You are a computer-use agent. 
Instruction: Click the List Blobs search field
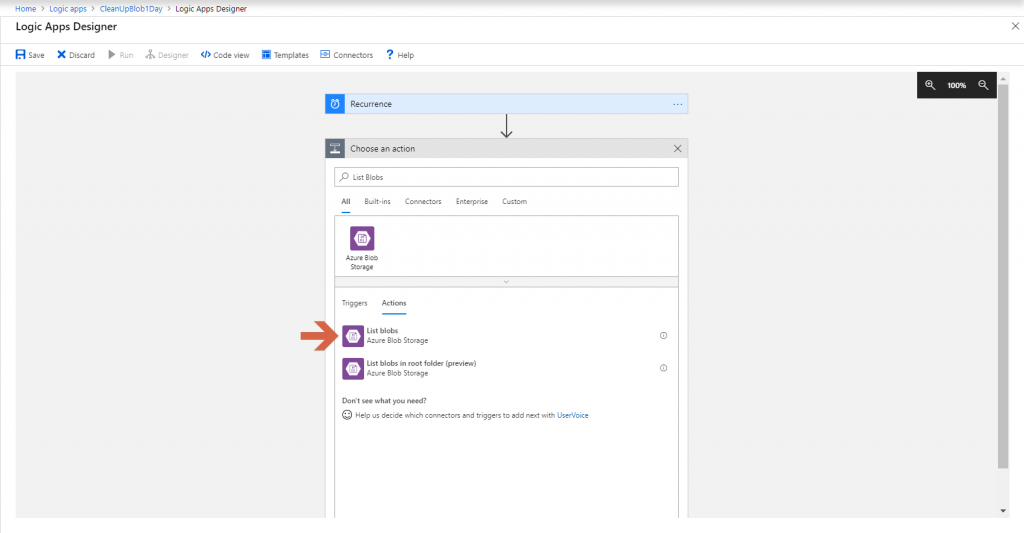[506, 177]
